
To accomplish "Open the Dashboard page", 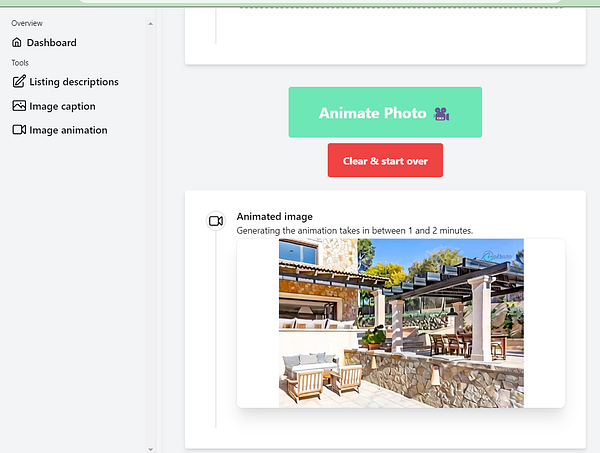I will coord(44,42).
